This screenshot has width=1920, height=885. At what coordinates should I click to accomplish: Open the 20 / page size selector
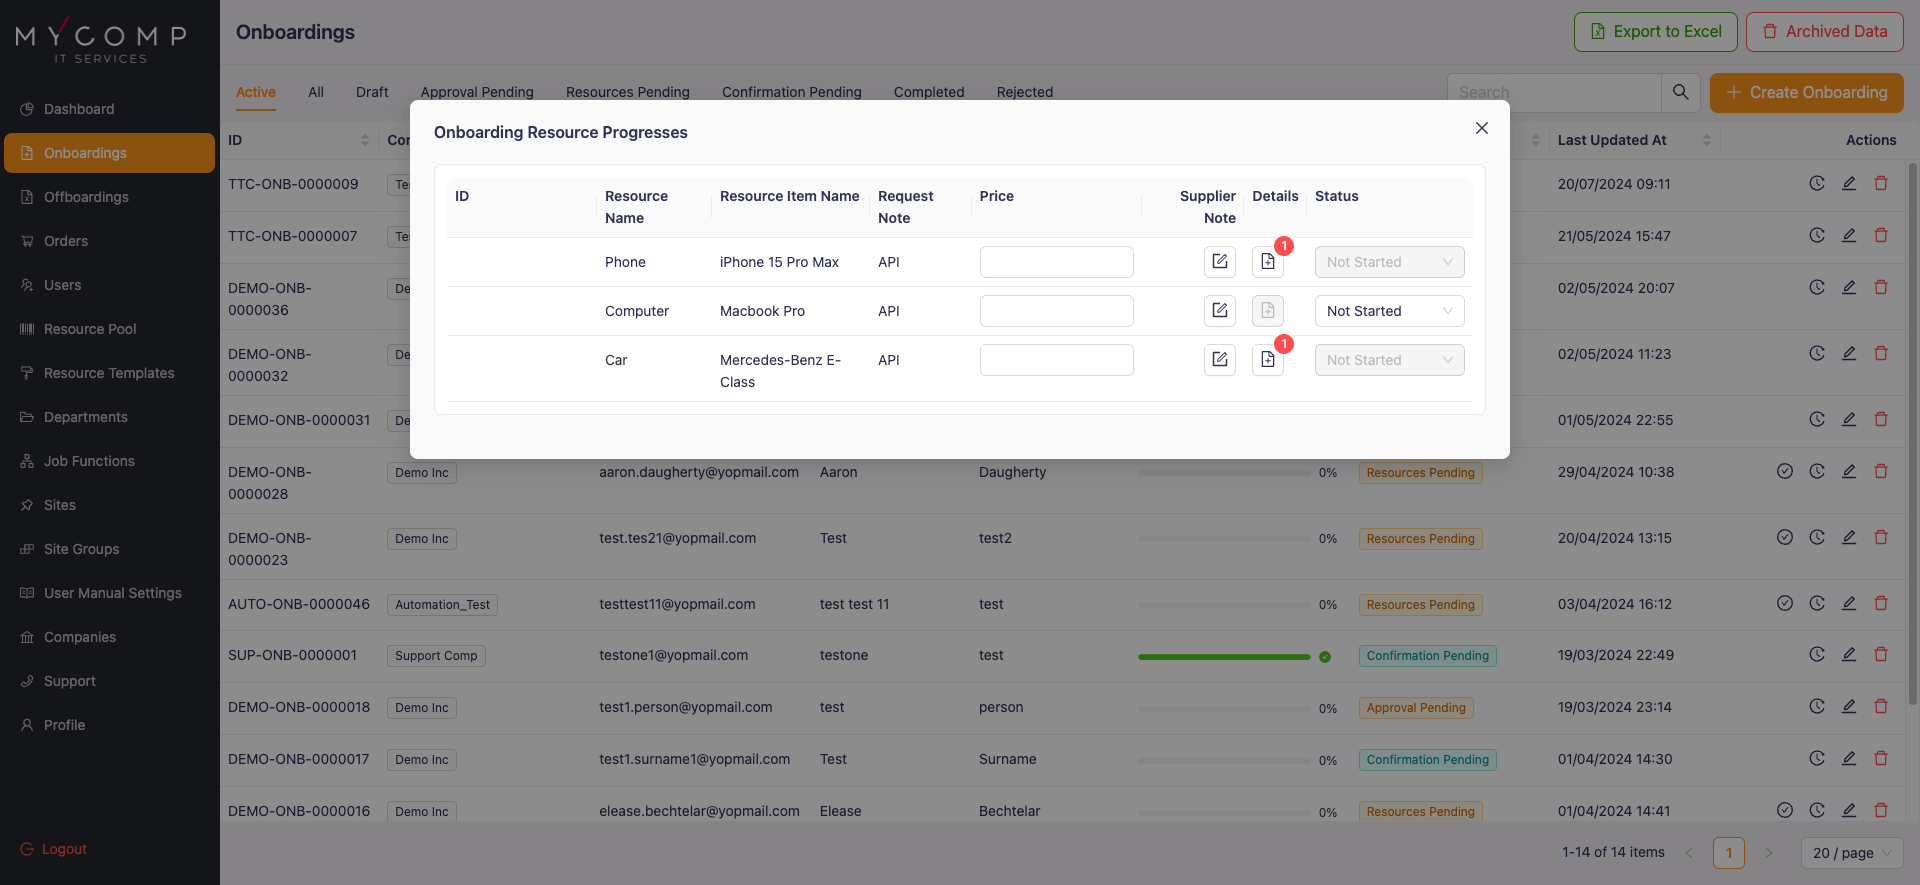coord(1851,853)
